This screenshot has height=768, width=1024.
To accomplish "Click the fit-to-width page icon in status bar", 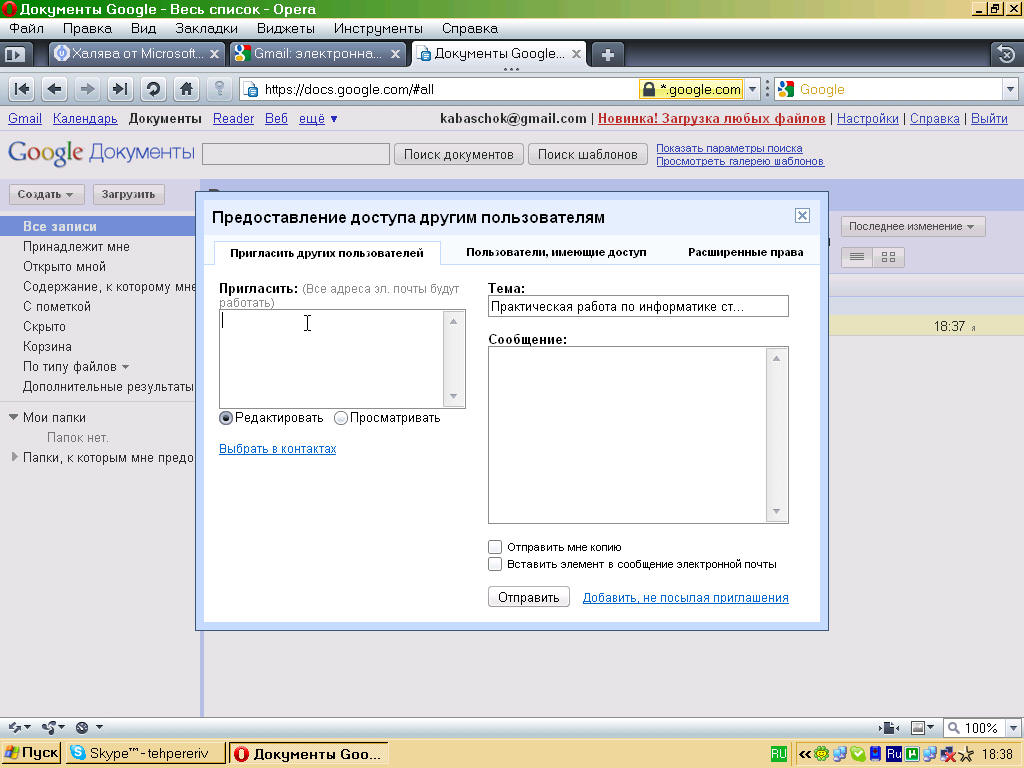I will point(889,728).
